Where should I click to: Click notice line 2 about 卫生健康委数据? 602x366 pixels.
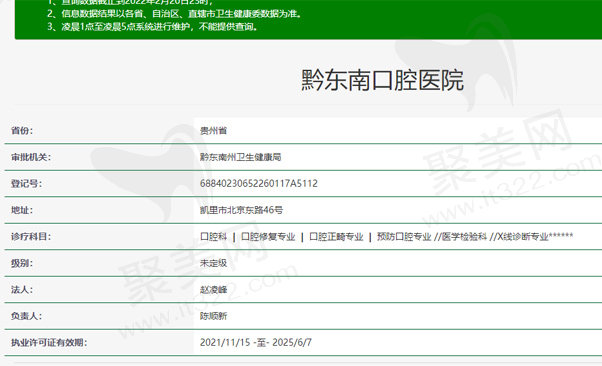pyautogui.click(x=175, y=14)
